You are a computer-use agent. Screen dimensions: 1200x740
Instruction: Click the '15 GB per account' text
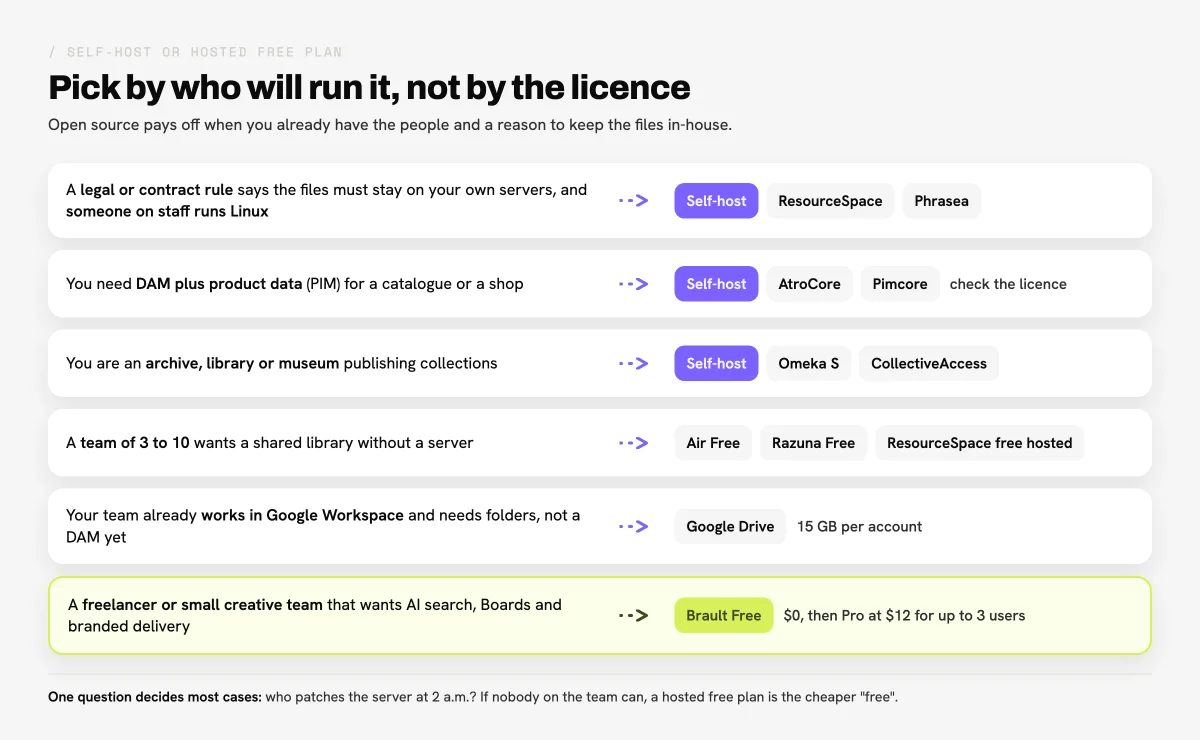(x=859, y=526)
